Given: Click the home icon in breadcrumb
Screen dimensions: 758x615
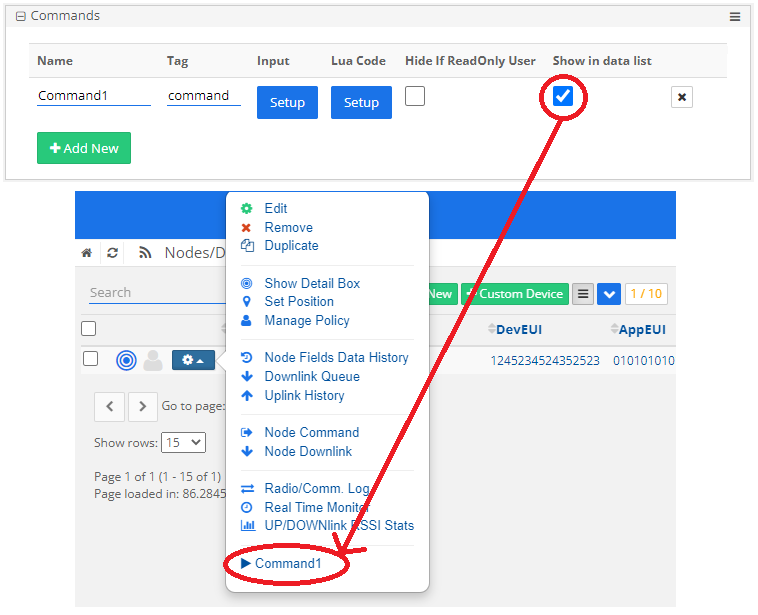Looking at the screenshot, I should point(87,253).
